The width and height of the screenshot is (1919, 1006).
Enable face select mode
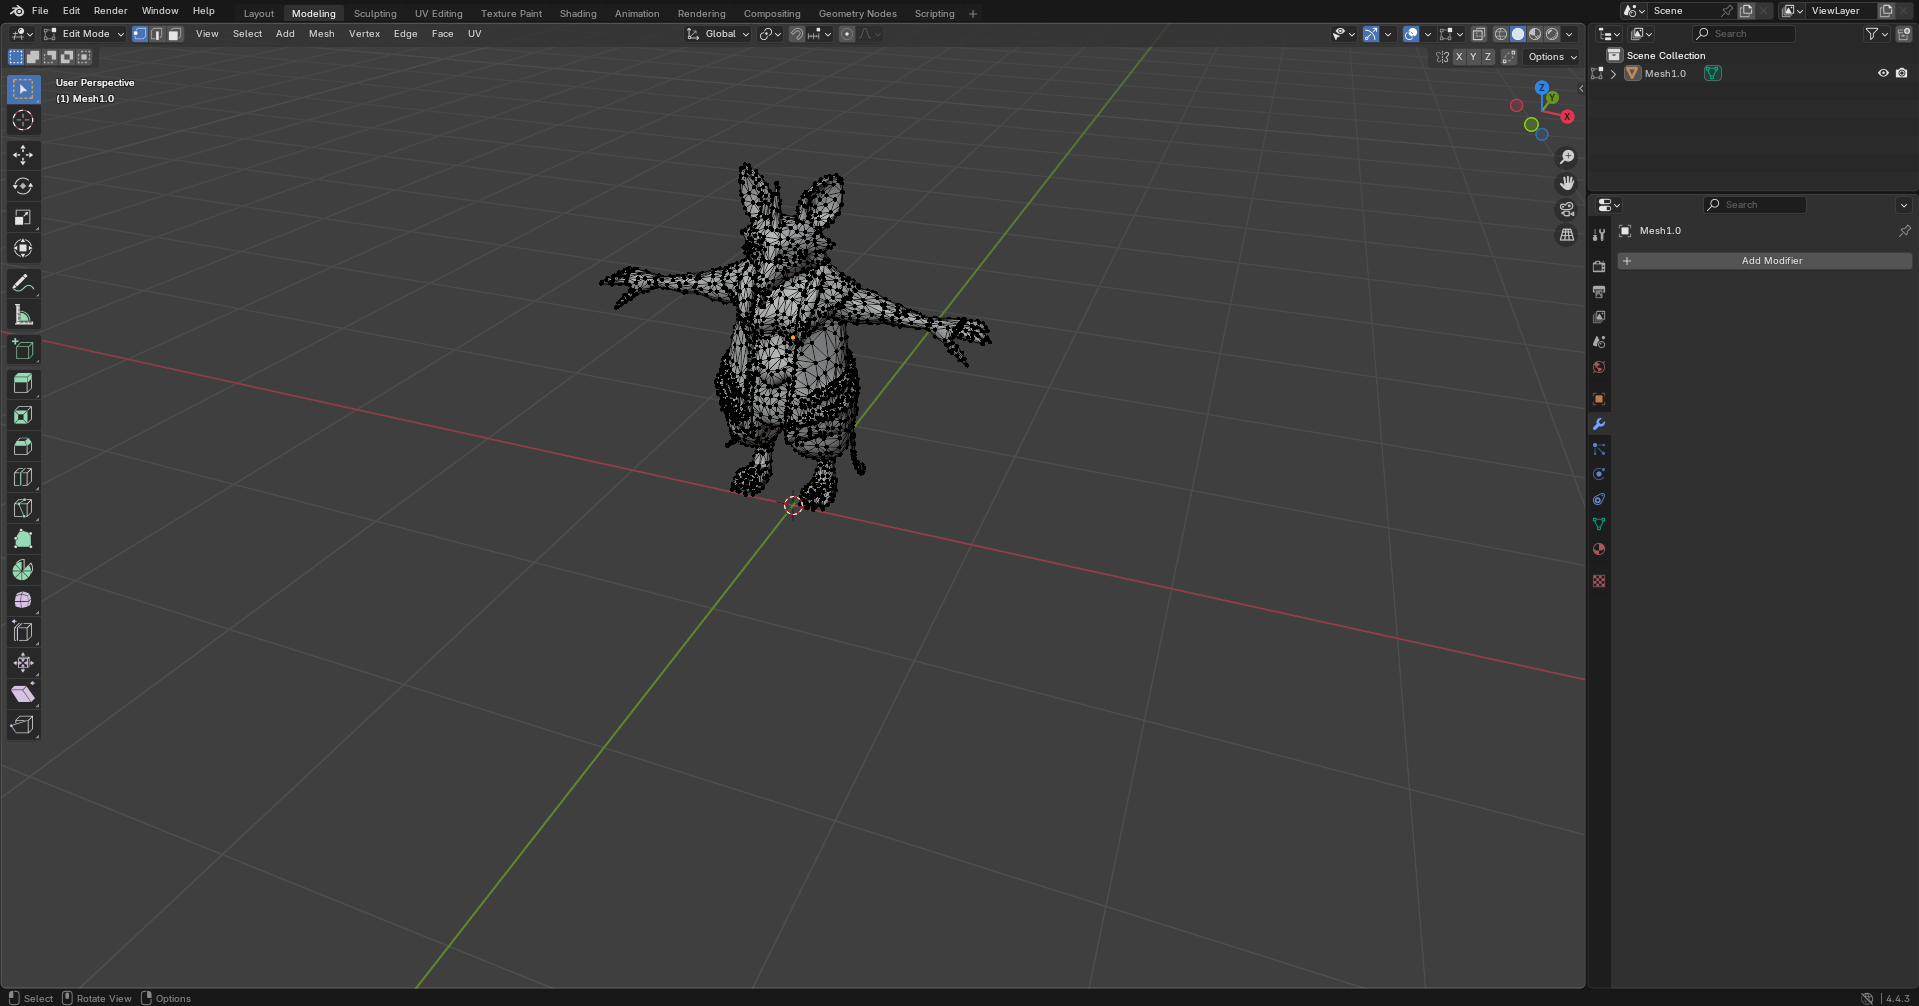click(x=174, y=34)
